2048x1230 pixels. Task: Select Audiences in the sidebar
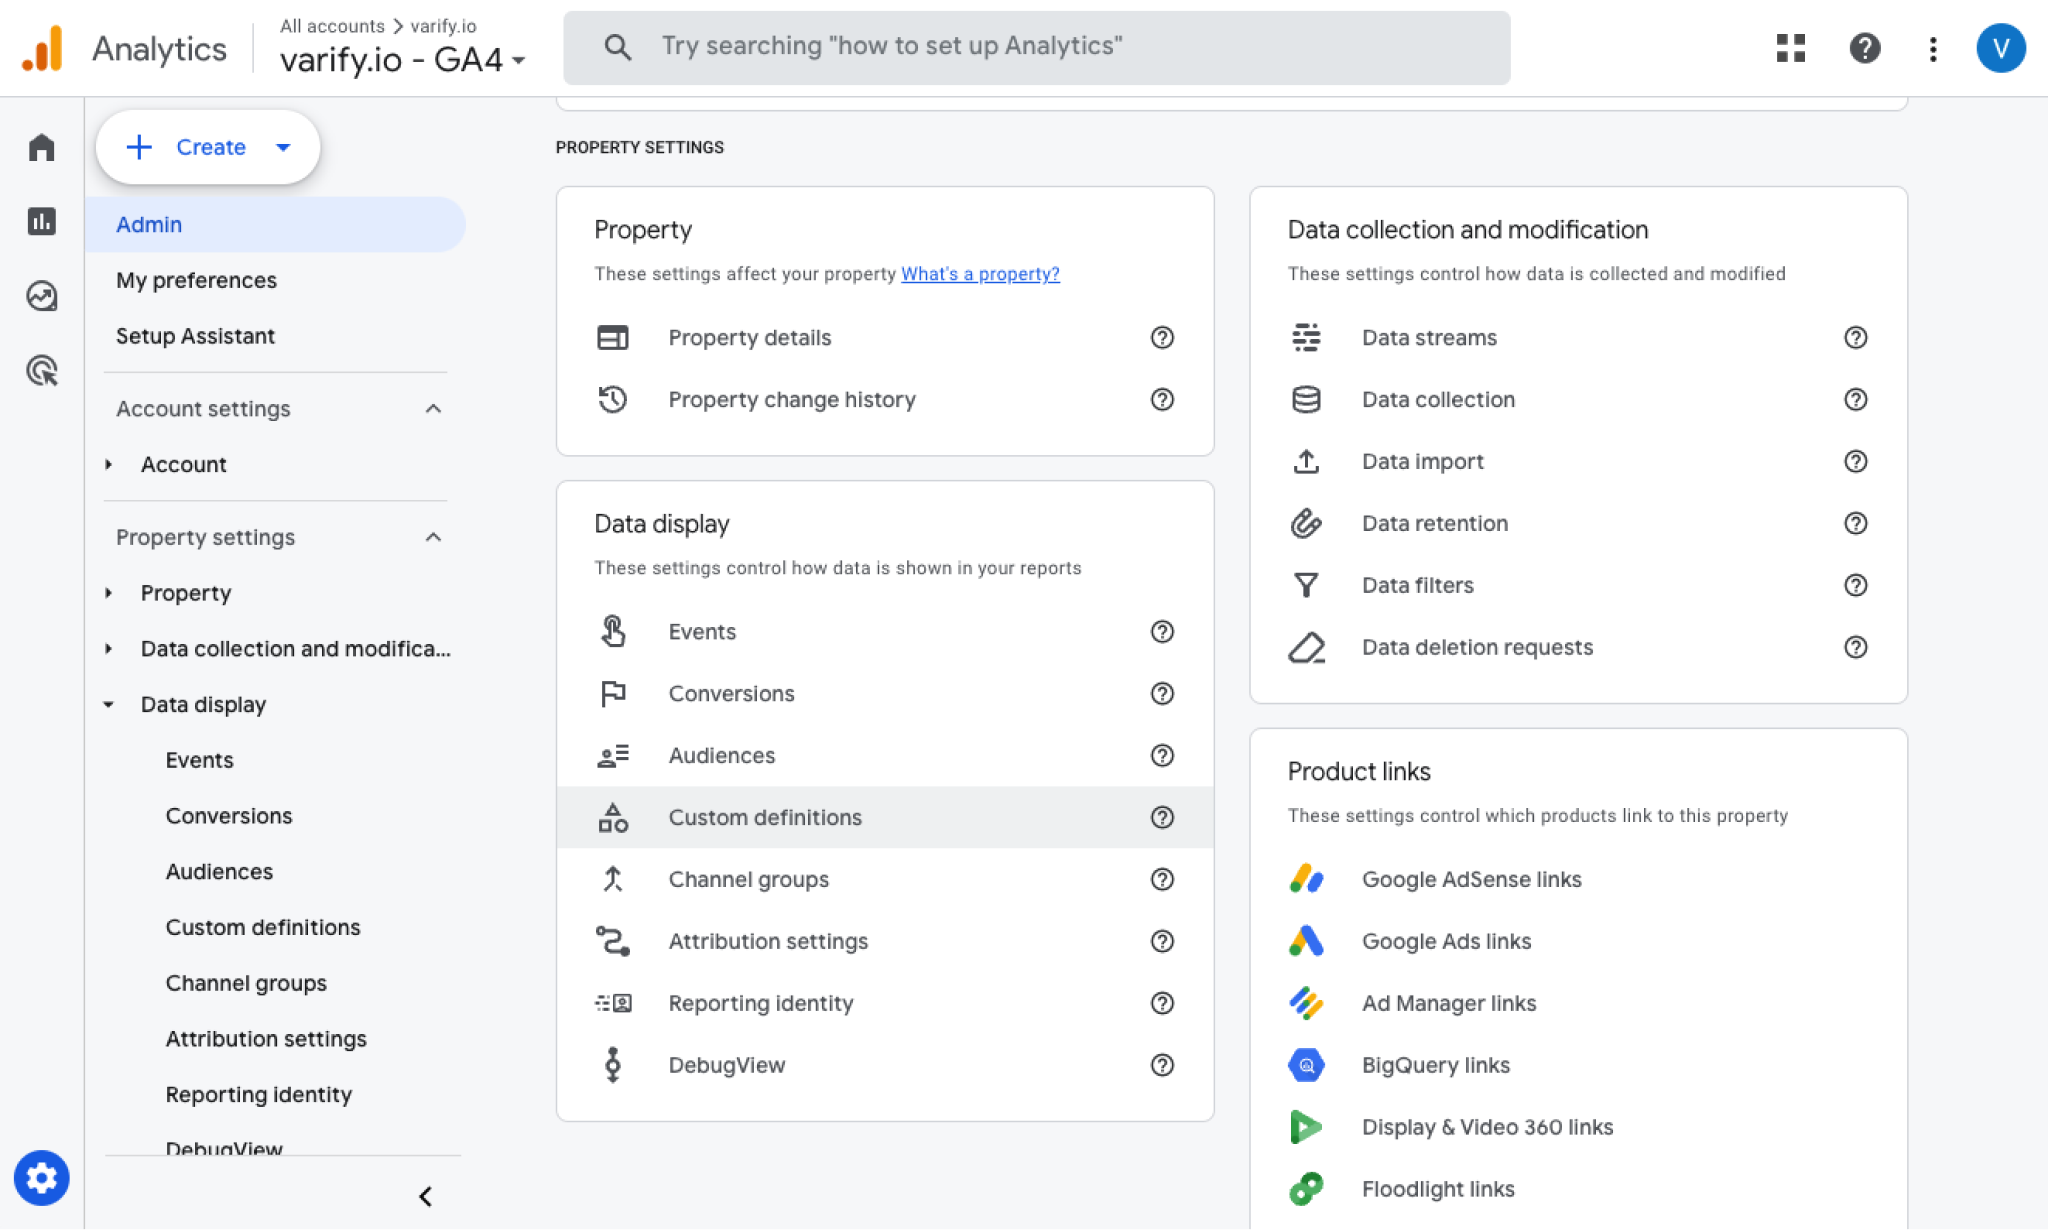[219, 872]
